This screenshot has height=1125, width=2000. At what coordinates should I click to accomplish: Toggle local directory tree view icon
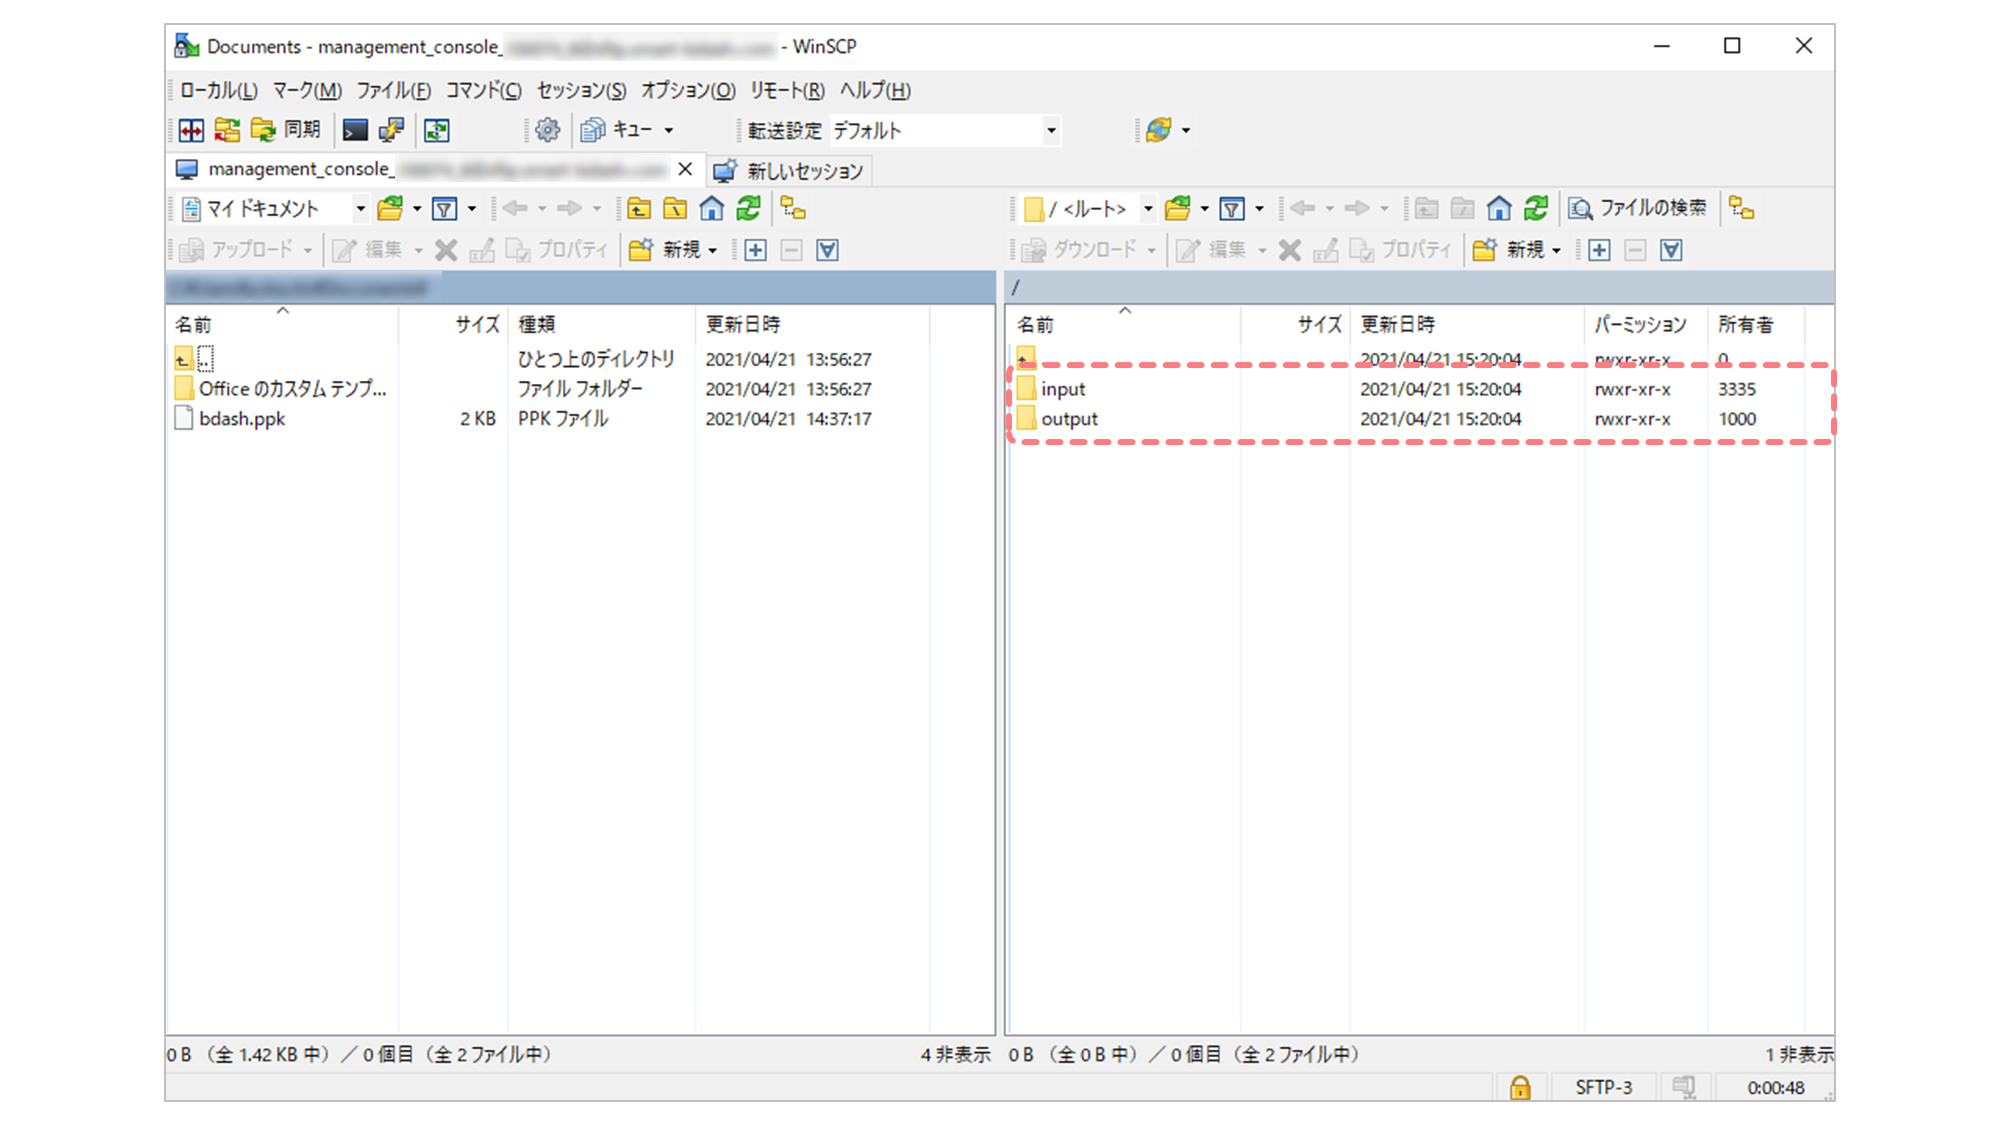point(793,209)
